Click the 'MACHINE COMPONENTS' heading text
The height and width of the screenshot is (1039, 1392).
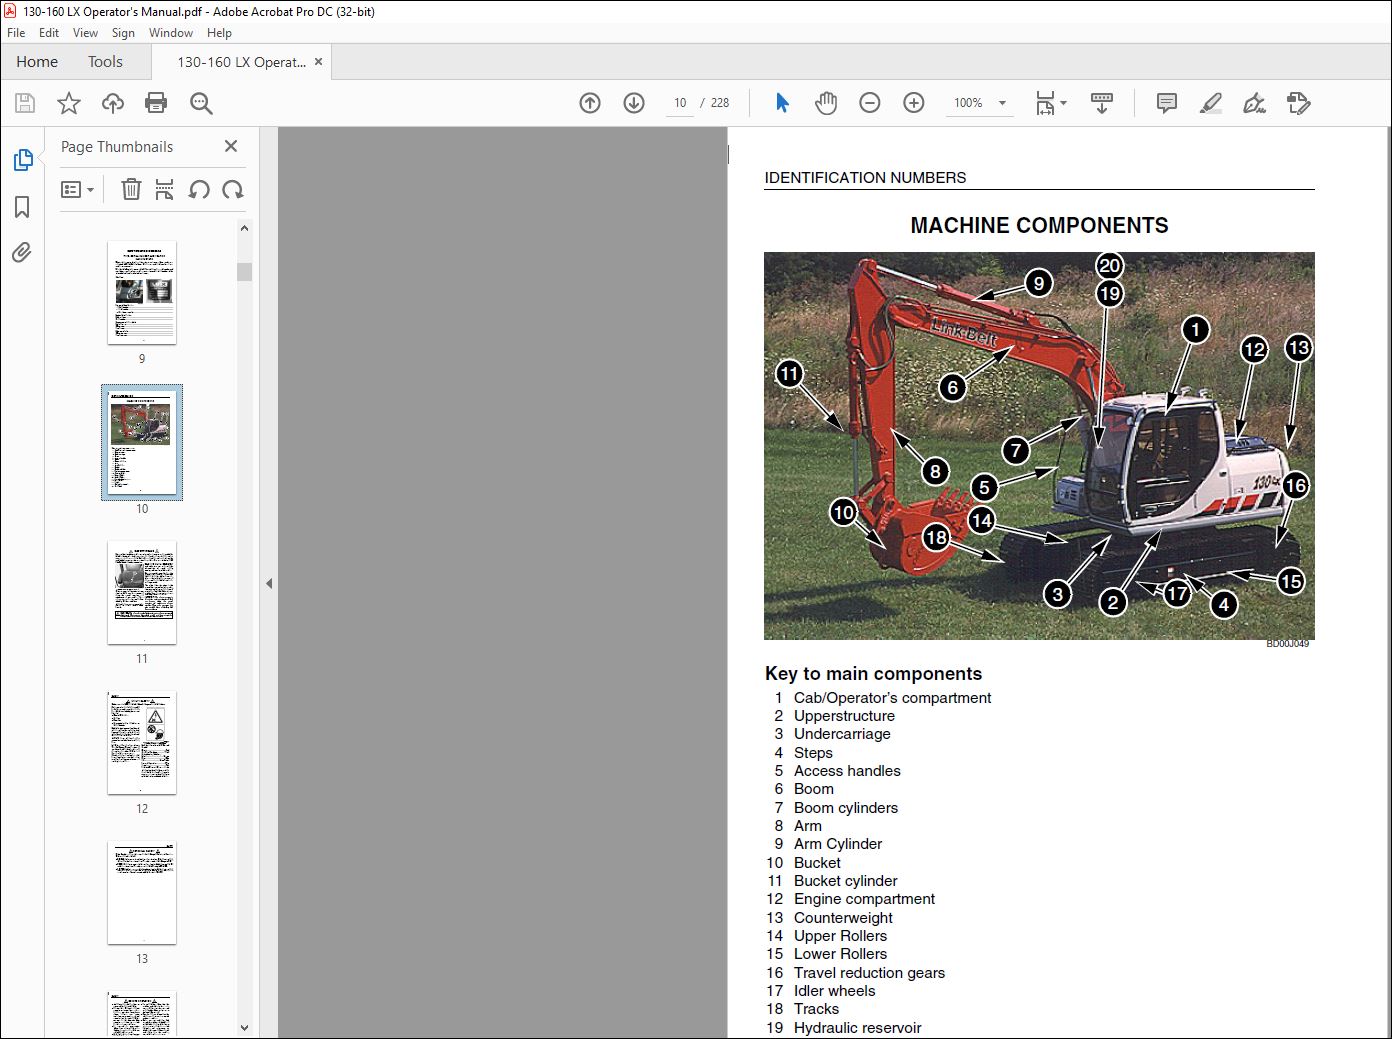1039,226
